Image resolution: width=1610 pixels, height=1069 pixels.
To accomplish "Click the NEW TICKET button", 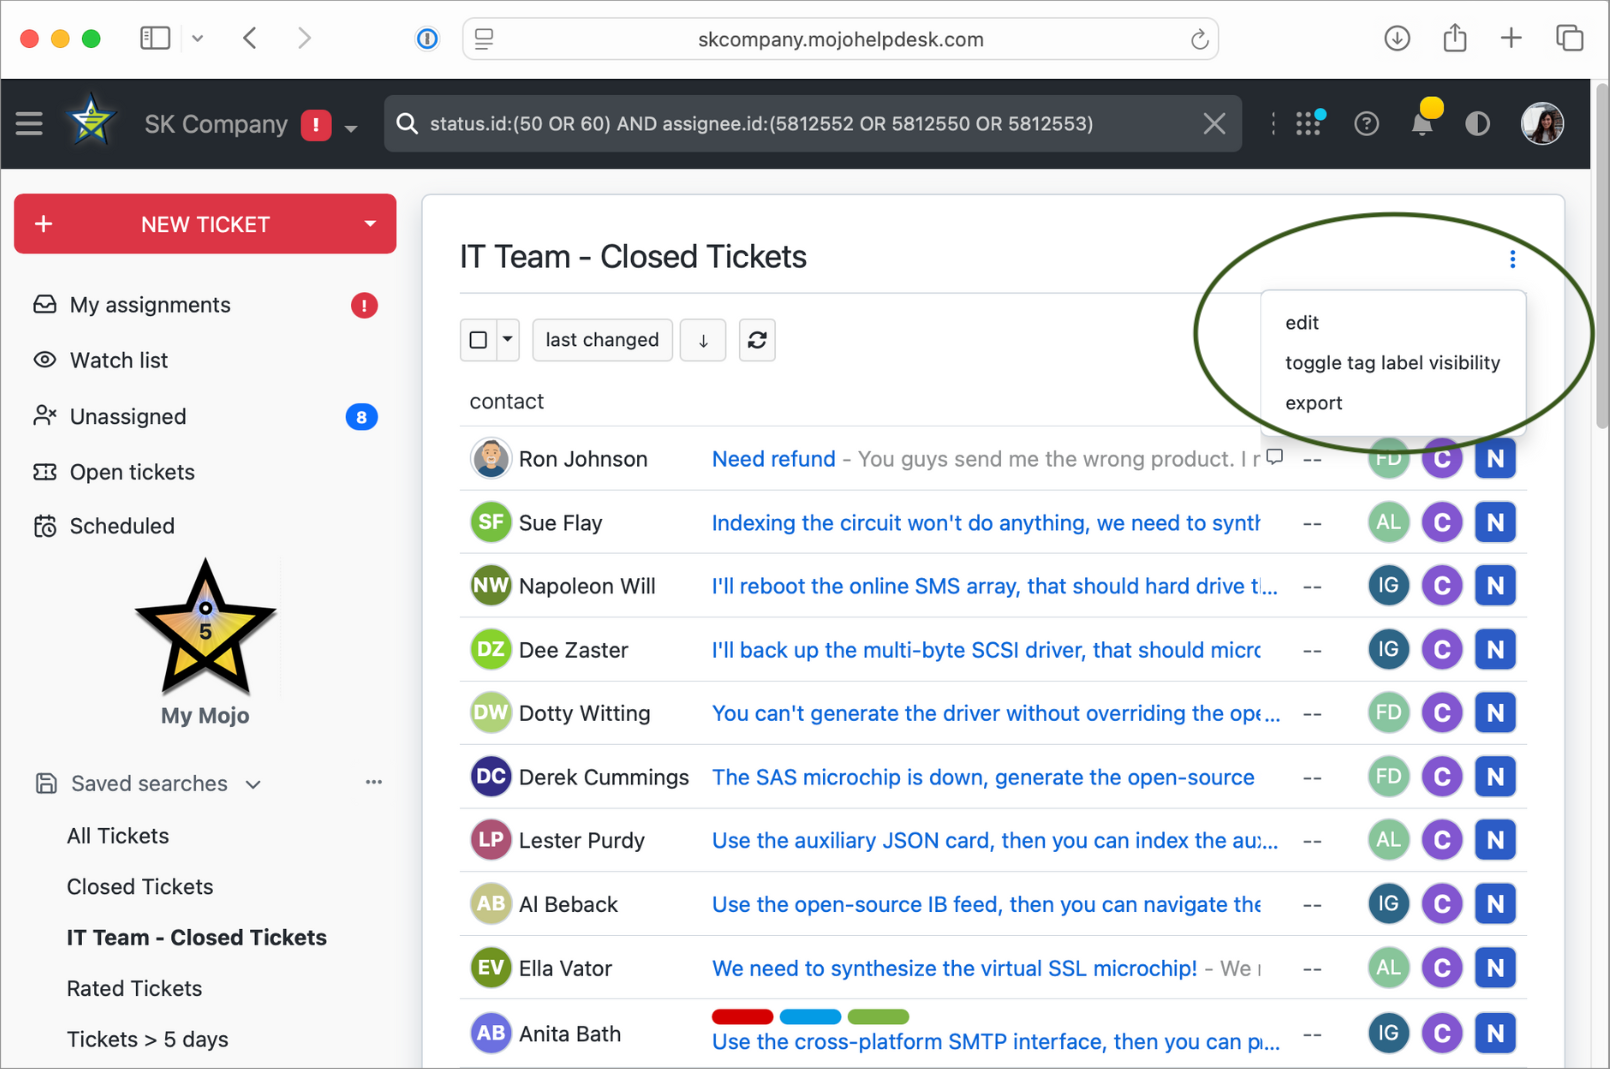I will (195, 224).
